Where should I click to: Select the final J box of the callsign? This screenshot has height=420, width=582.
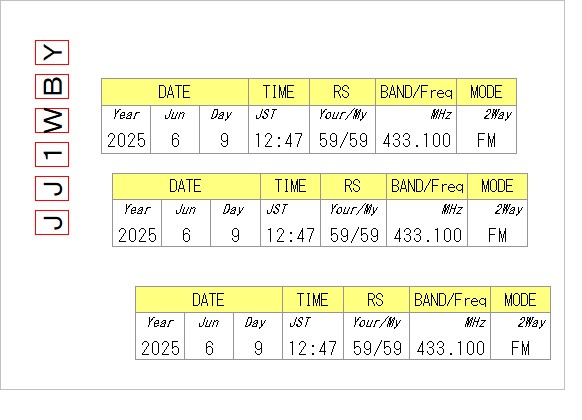click(x=52, y=222)
